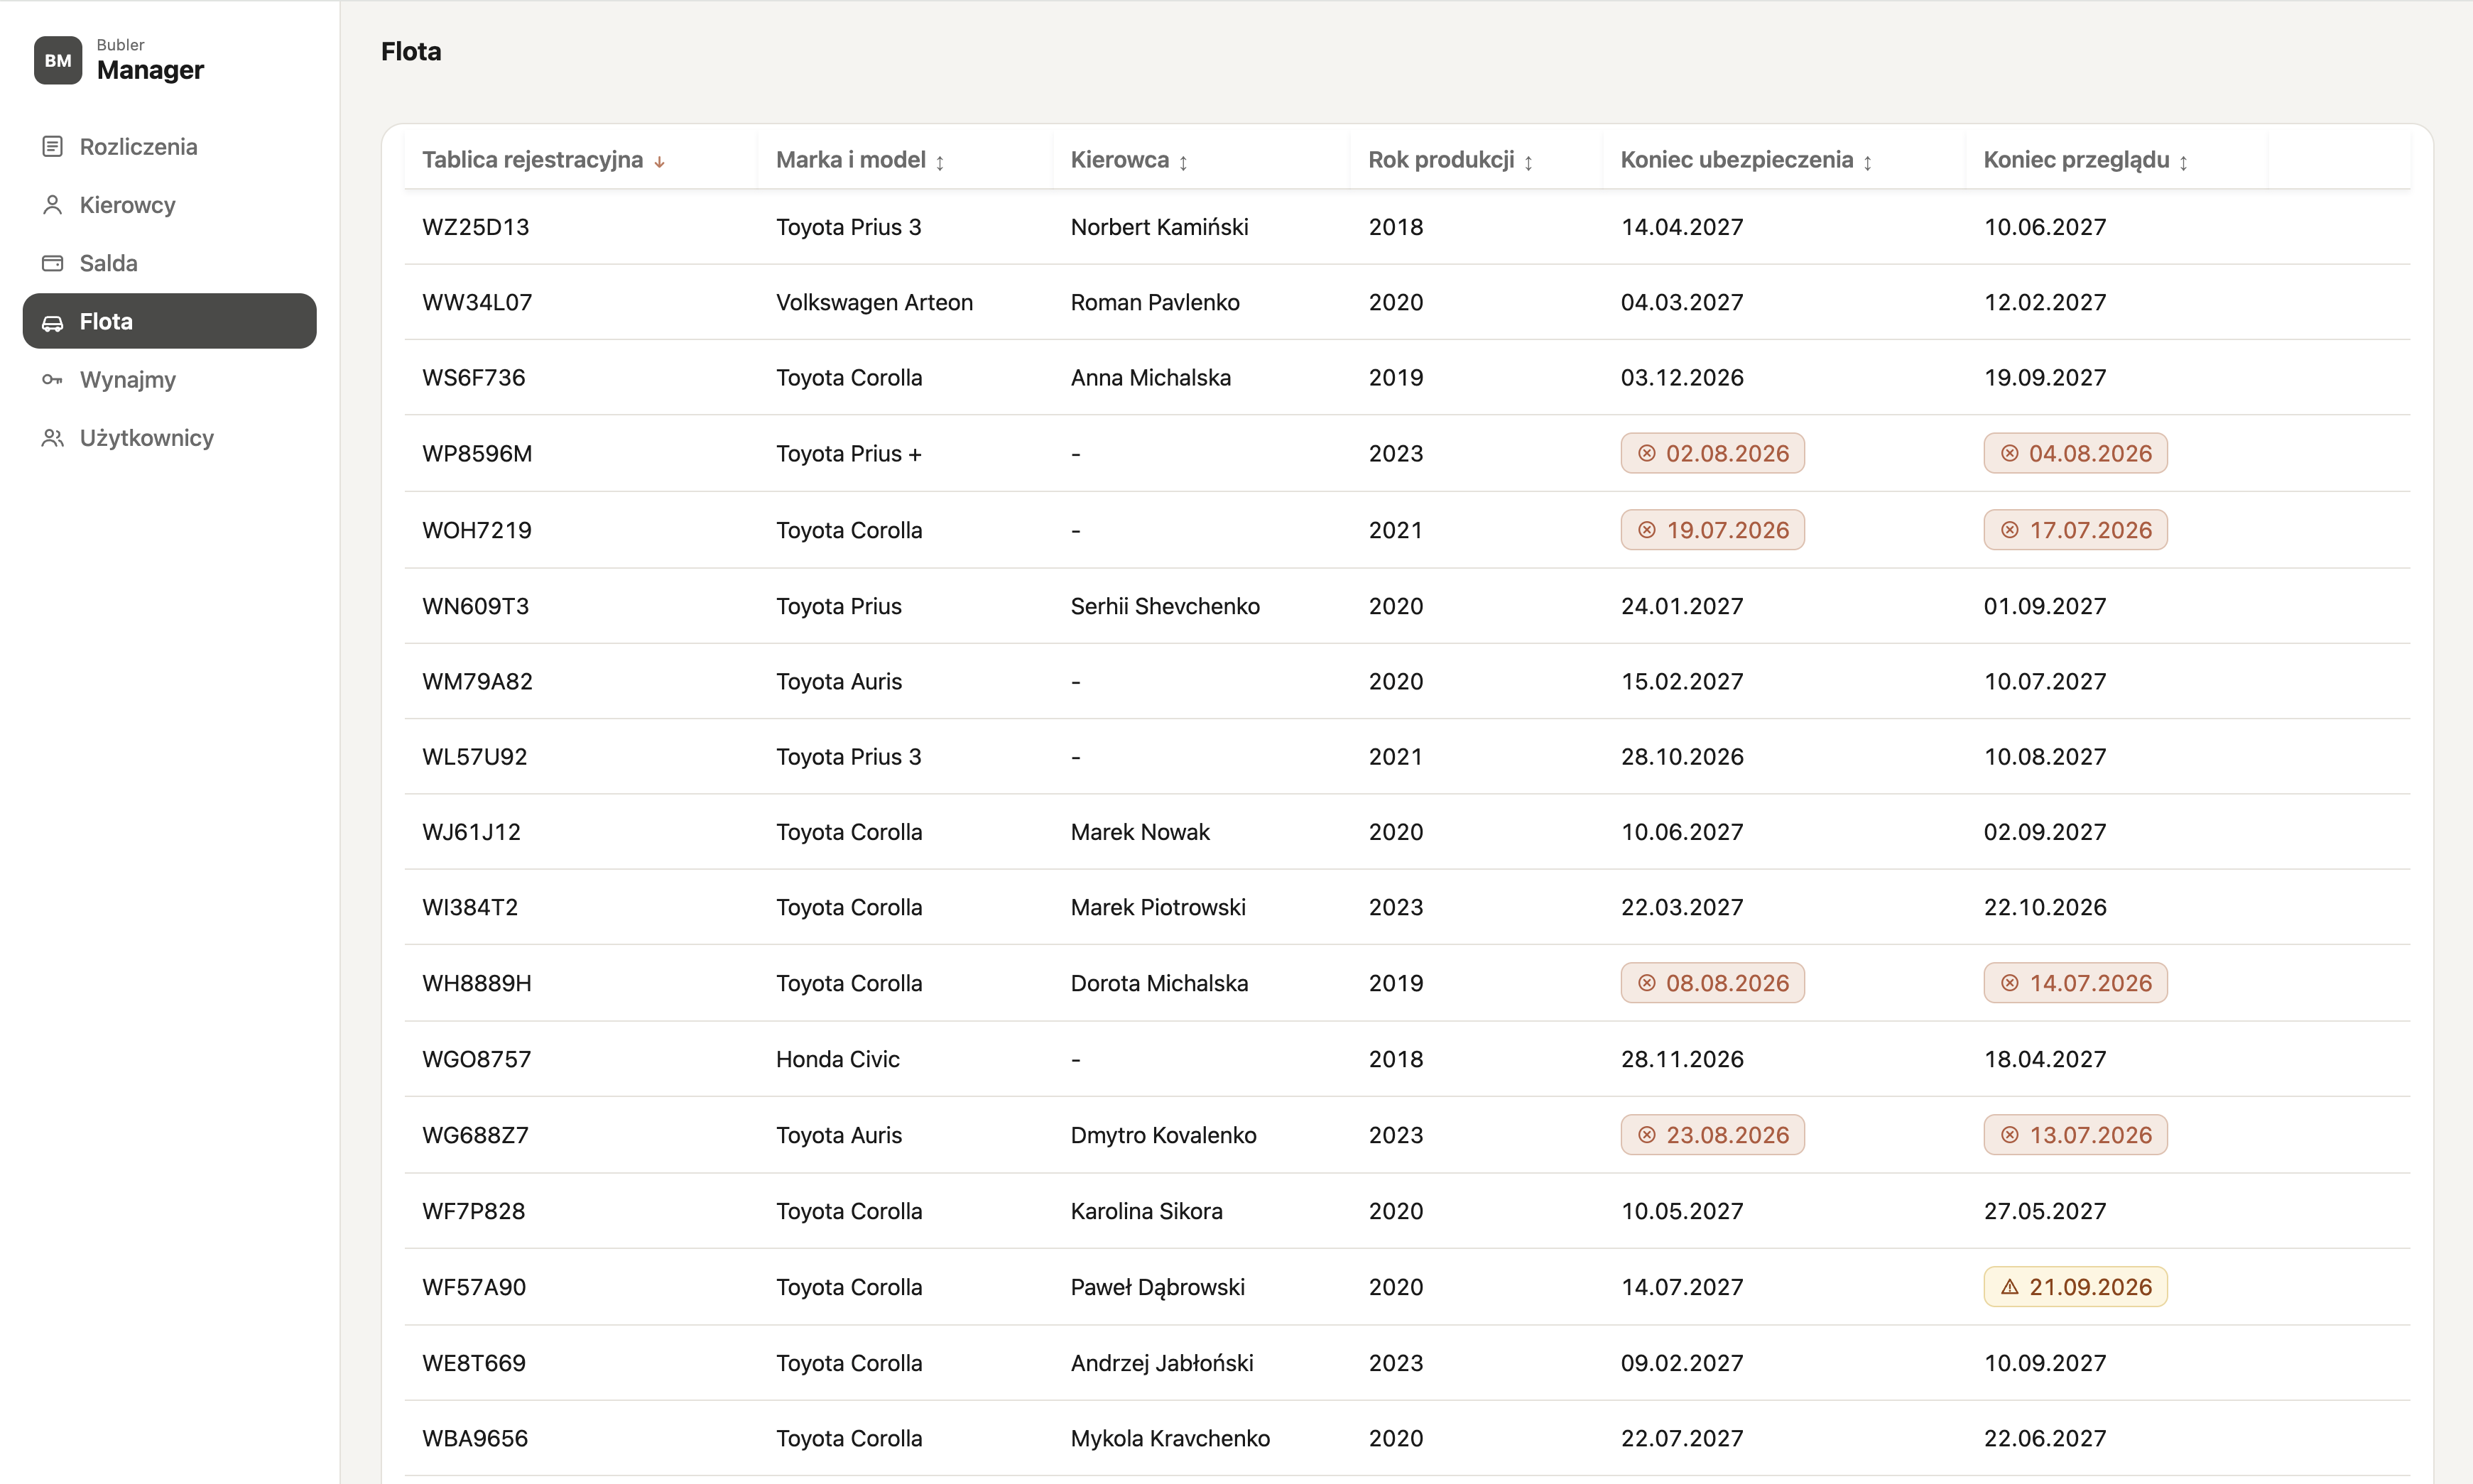Click insurance date 03.12.2026
The height and width of the screenshot is (1484, 2473).
[x=1682, y=378]
